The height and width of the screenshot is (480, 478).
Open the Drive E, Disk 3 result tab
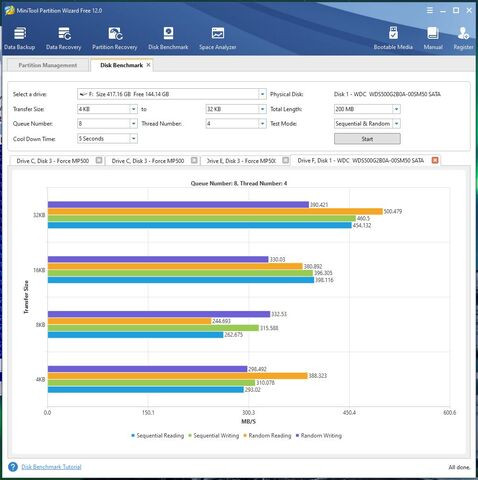242,161
